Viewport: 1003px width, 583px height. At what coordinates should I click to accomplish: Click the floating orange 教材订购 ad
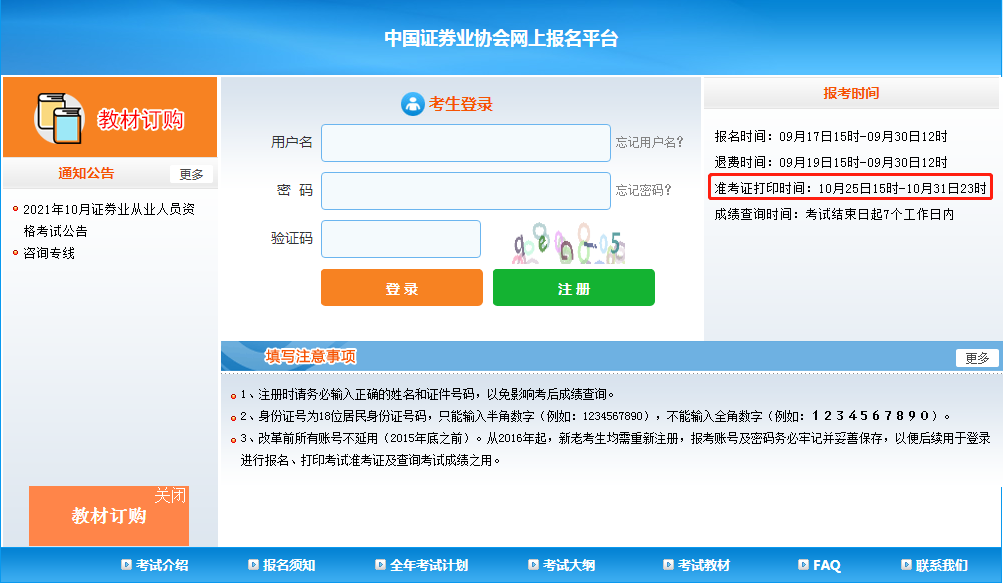(109, 516)
